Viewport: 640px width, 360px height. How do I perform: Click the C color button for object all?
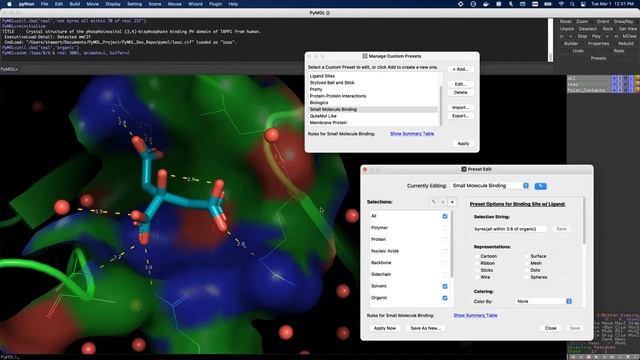637,78
